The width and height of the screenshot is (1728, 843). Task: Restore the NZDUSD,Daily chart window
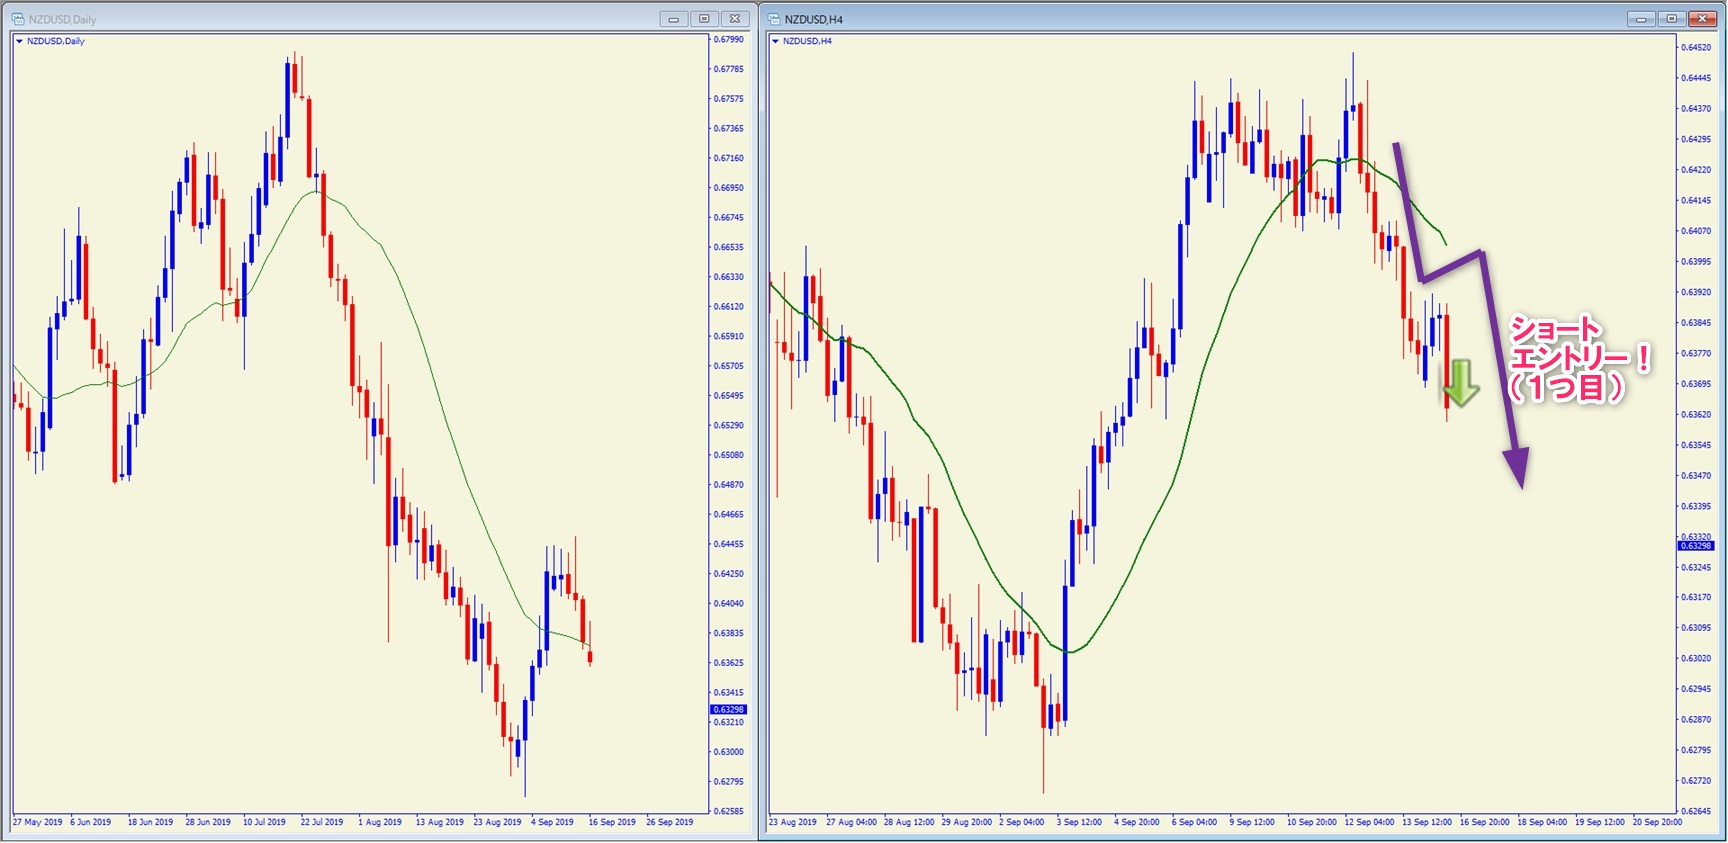tap(704, 19)
